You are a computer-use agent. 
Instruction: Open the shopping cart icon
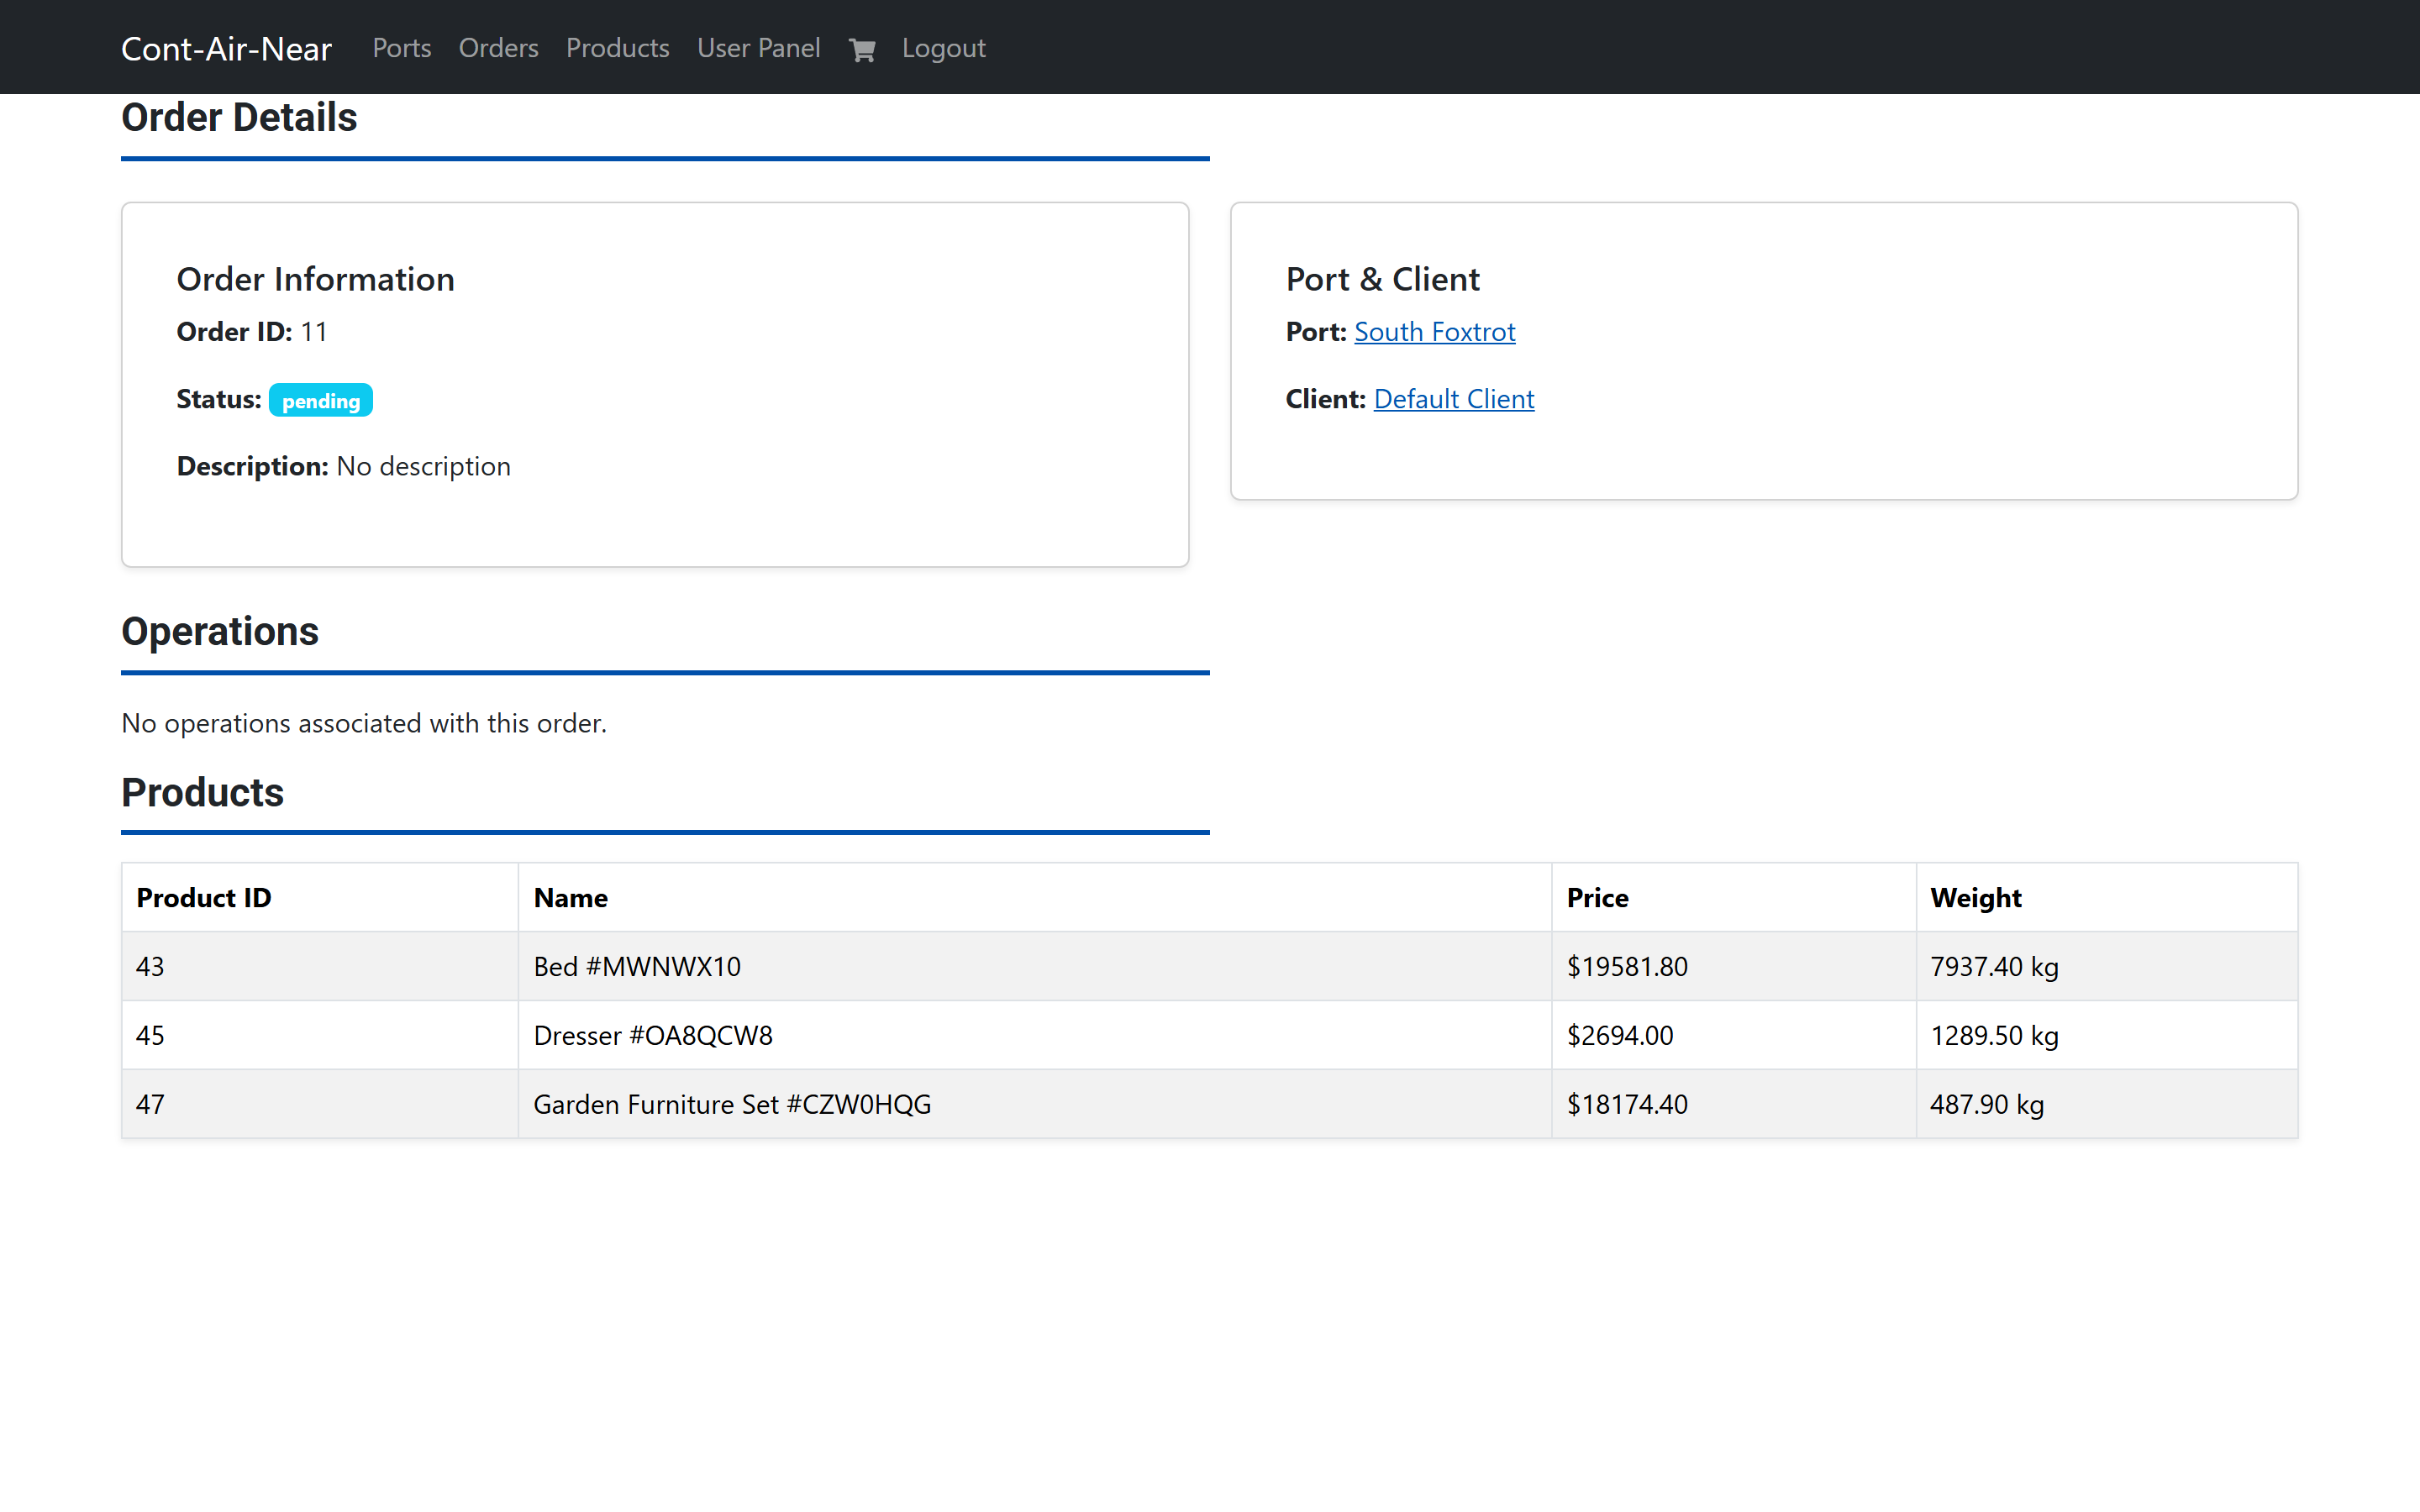coord(861,49)
